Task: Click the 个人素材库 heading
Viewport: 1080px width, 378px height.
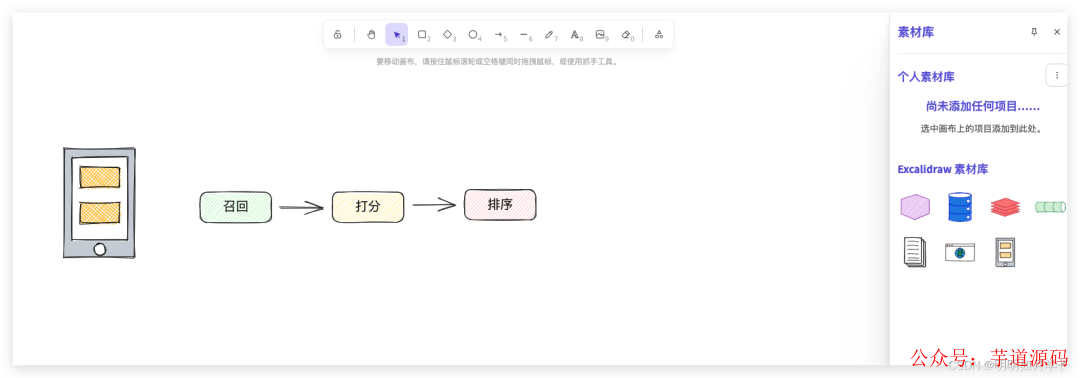Action: click(x=926, y=76)
